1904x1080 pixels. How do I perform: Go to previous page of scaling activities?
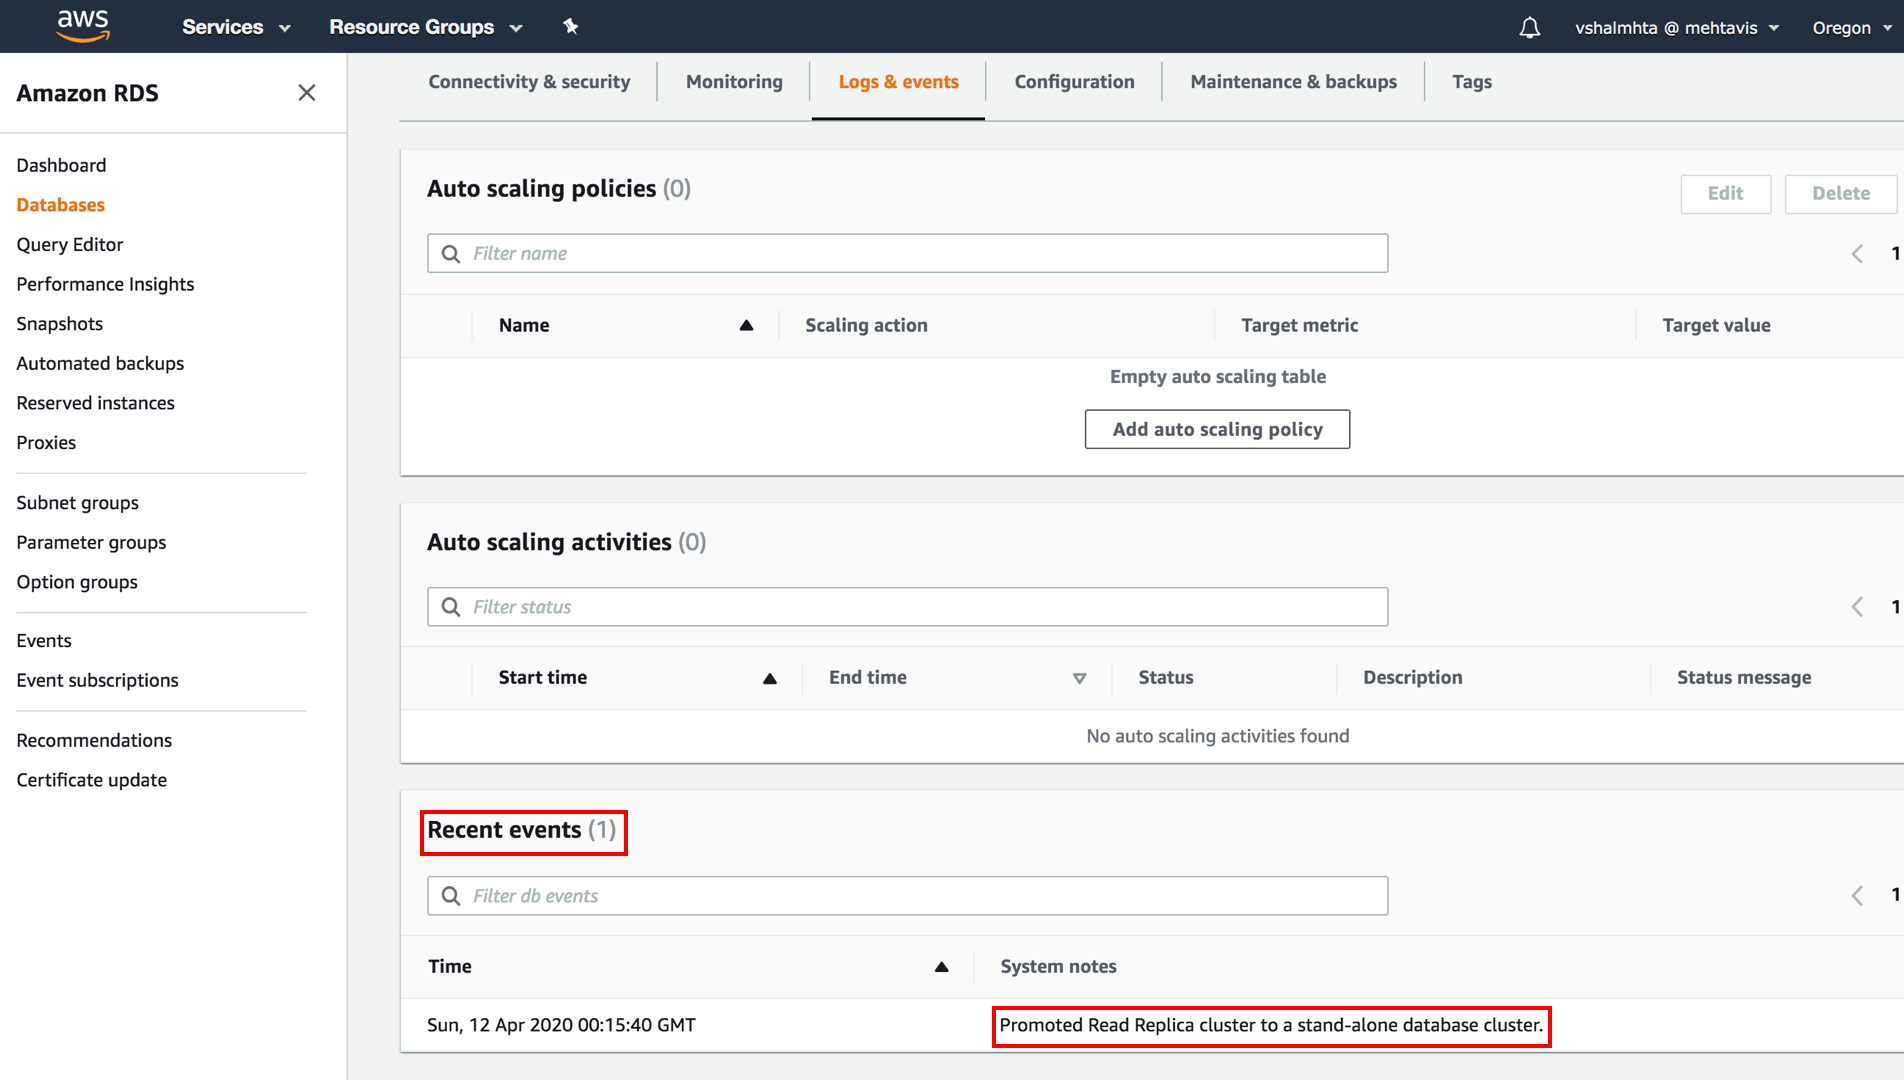tap(1857, 607)
